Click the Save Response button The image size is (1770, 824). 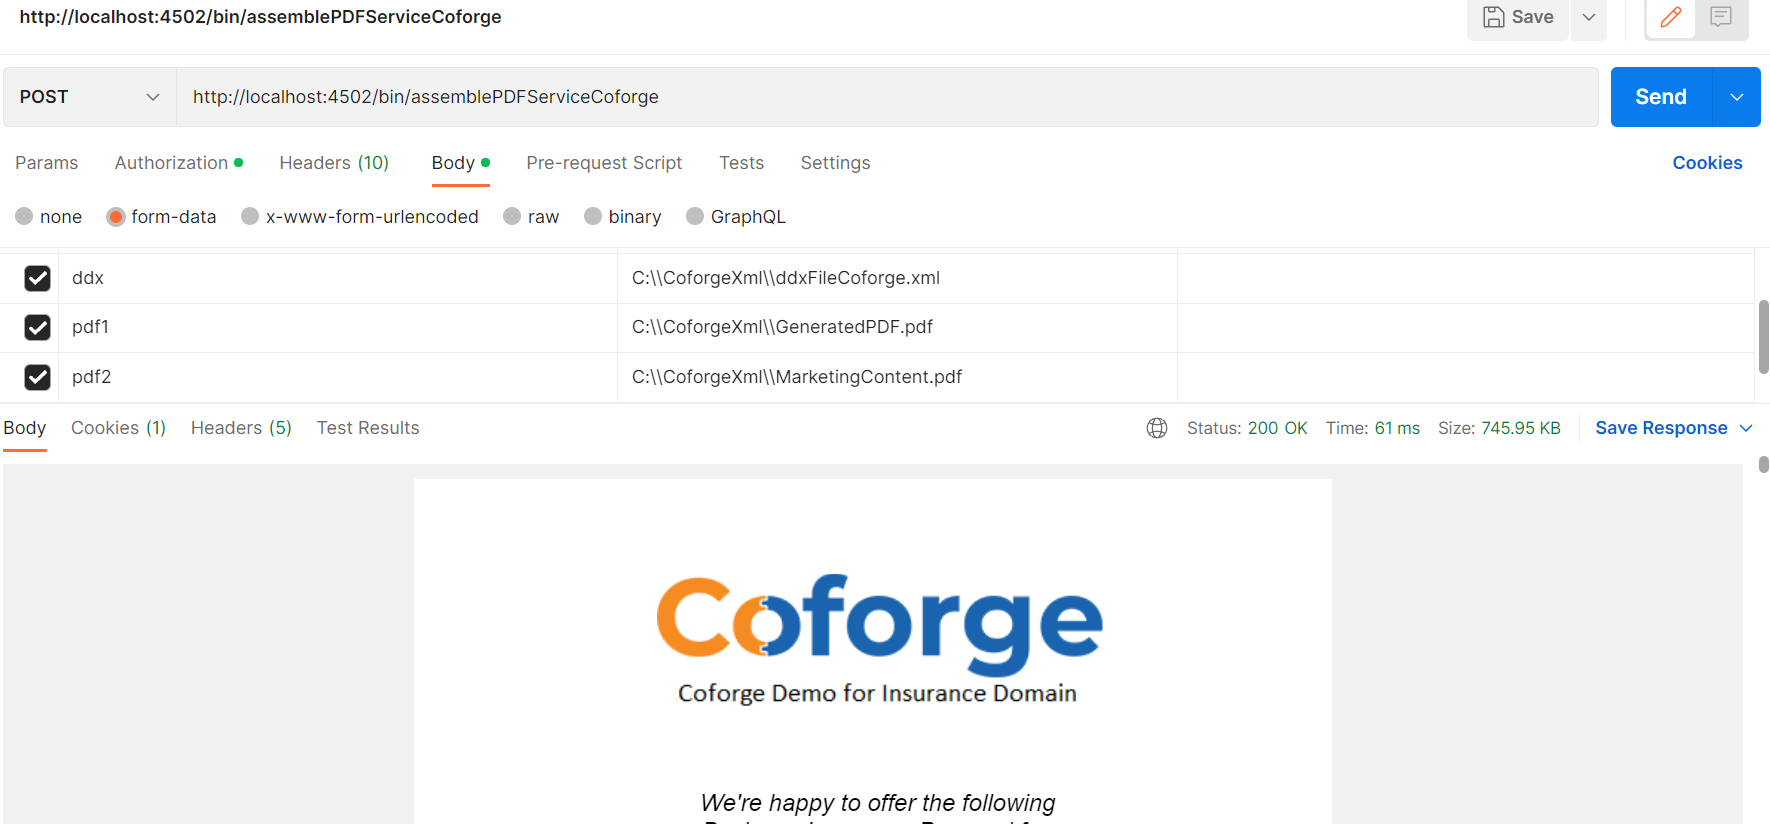click(1661, 428)
